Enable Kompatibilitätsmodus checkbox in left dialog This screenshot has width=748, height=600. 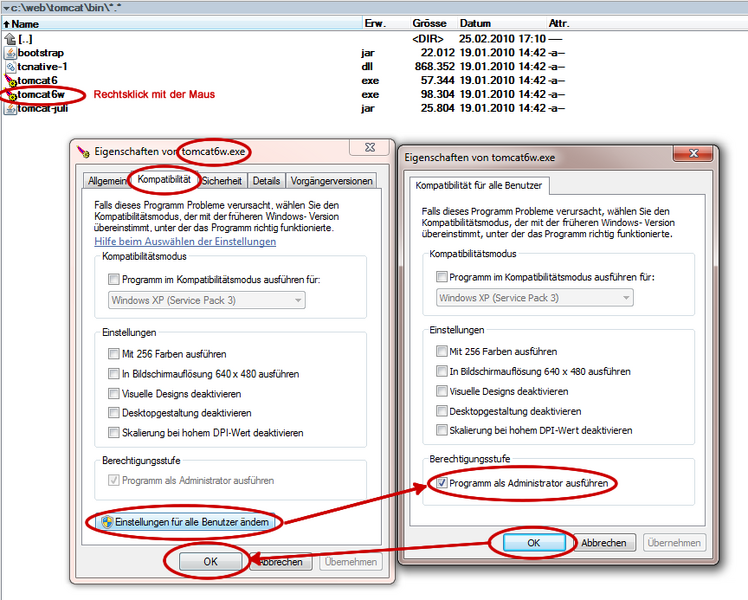[x=114, y=279]
